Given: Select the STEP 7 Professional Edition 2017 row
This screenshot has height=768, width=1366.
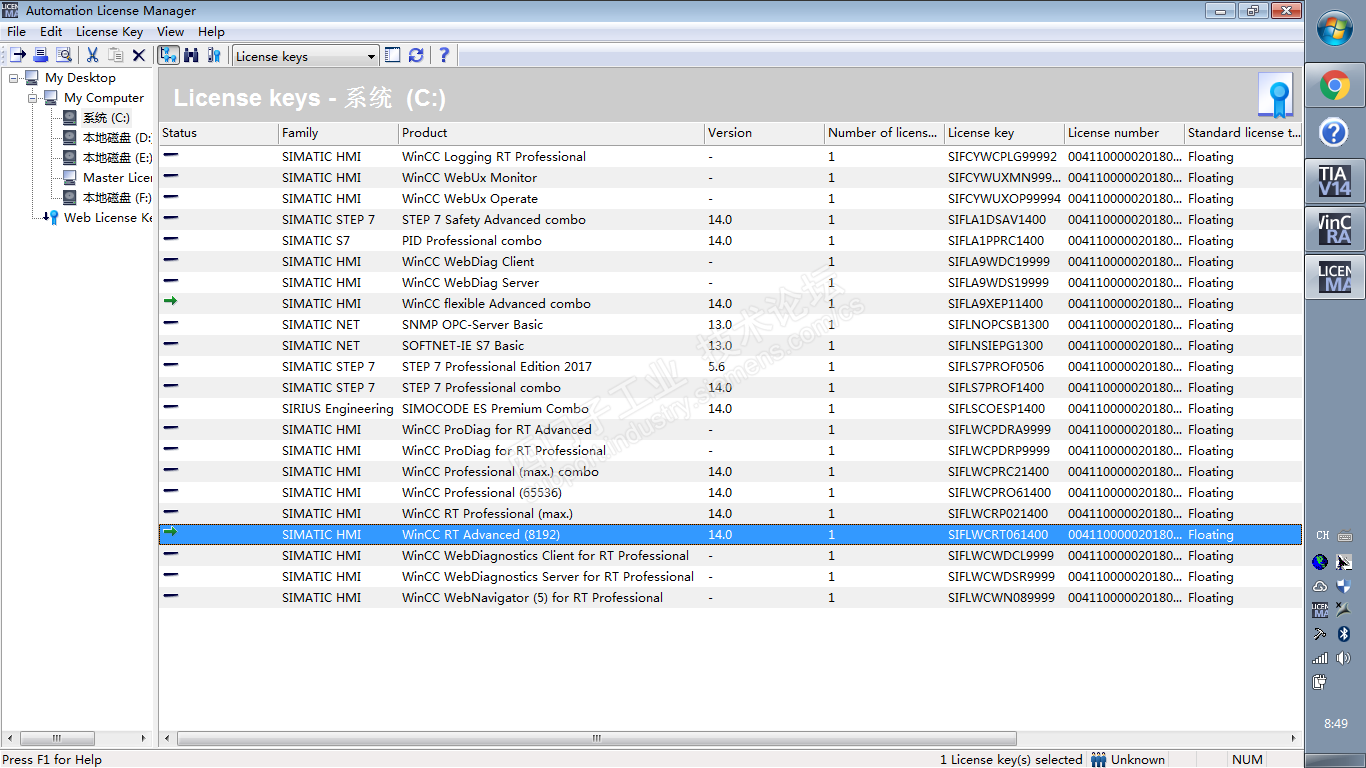Looking at the screenshot, I should tap(730, 367).
